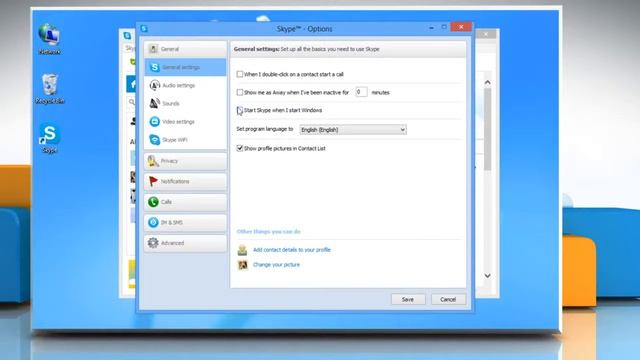Click the Video settings camera icon

tap(154, 122)
